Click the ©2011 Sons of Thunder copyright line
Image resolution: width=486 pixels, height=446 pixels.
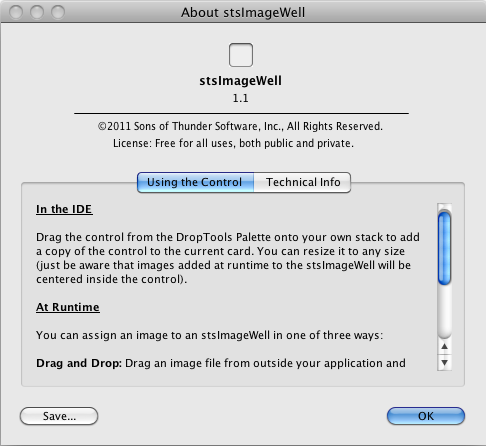(x=240, y=126)
